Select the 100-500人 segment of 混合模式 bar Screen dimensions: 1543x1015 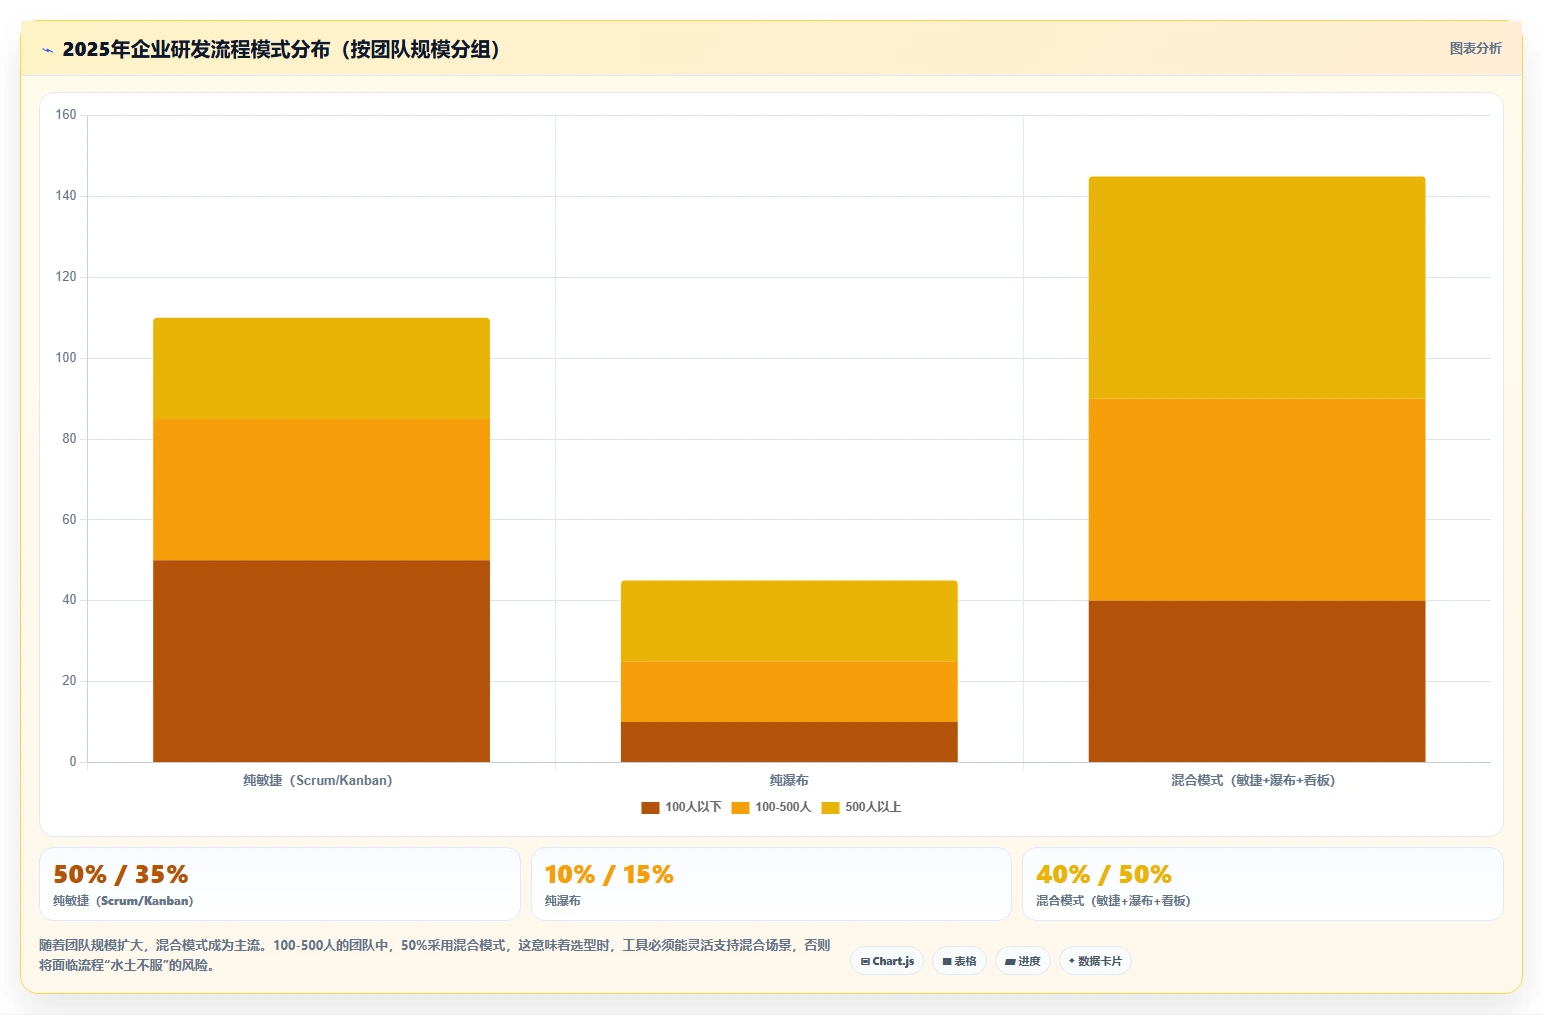(1257, 499)
